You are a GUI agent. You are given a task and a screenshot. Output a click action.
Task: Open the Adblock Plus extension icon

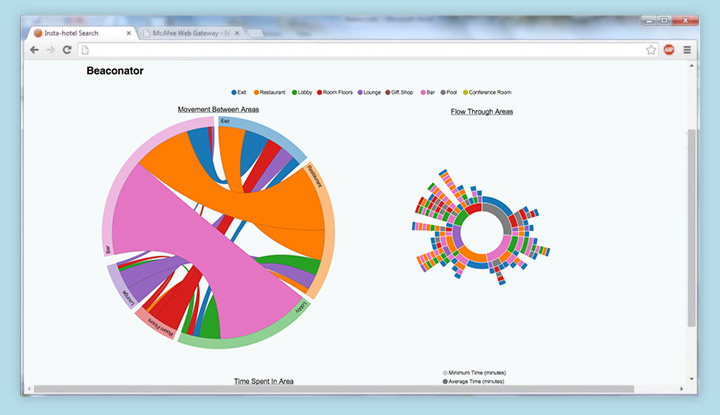click(x=668, y=49)
